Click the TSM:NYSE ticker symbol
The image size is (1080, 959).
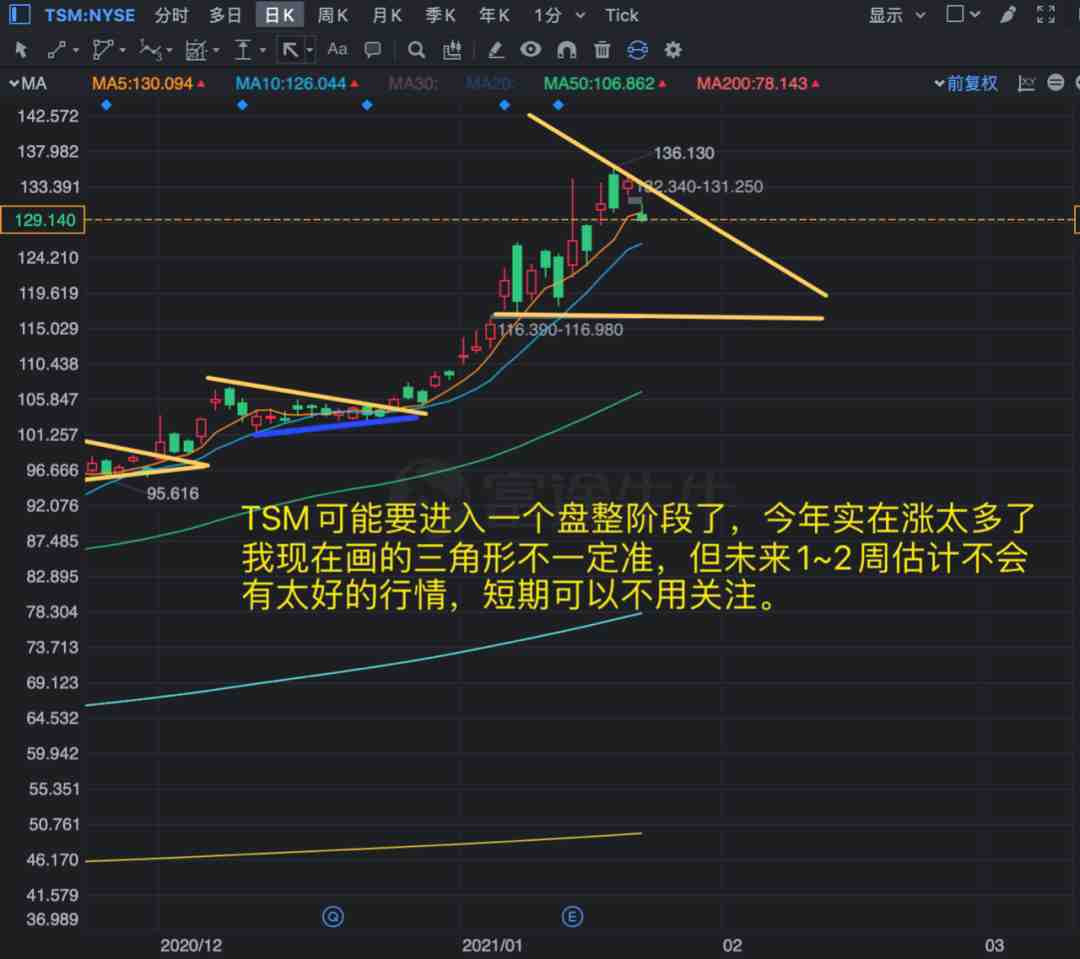point(90,15)
